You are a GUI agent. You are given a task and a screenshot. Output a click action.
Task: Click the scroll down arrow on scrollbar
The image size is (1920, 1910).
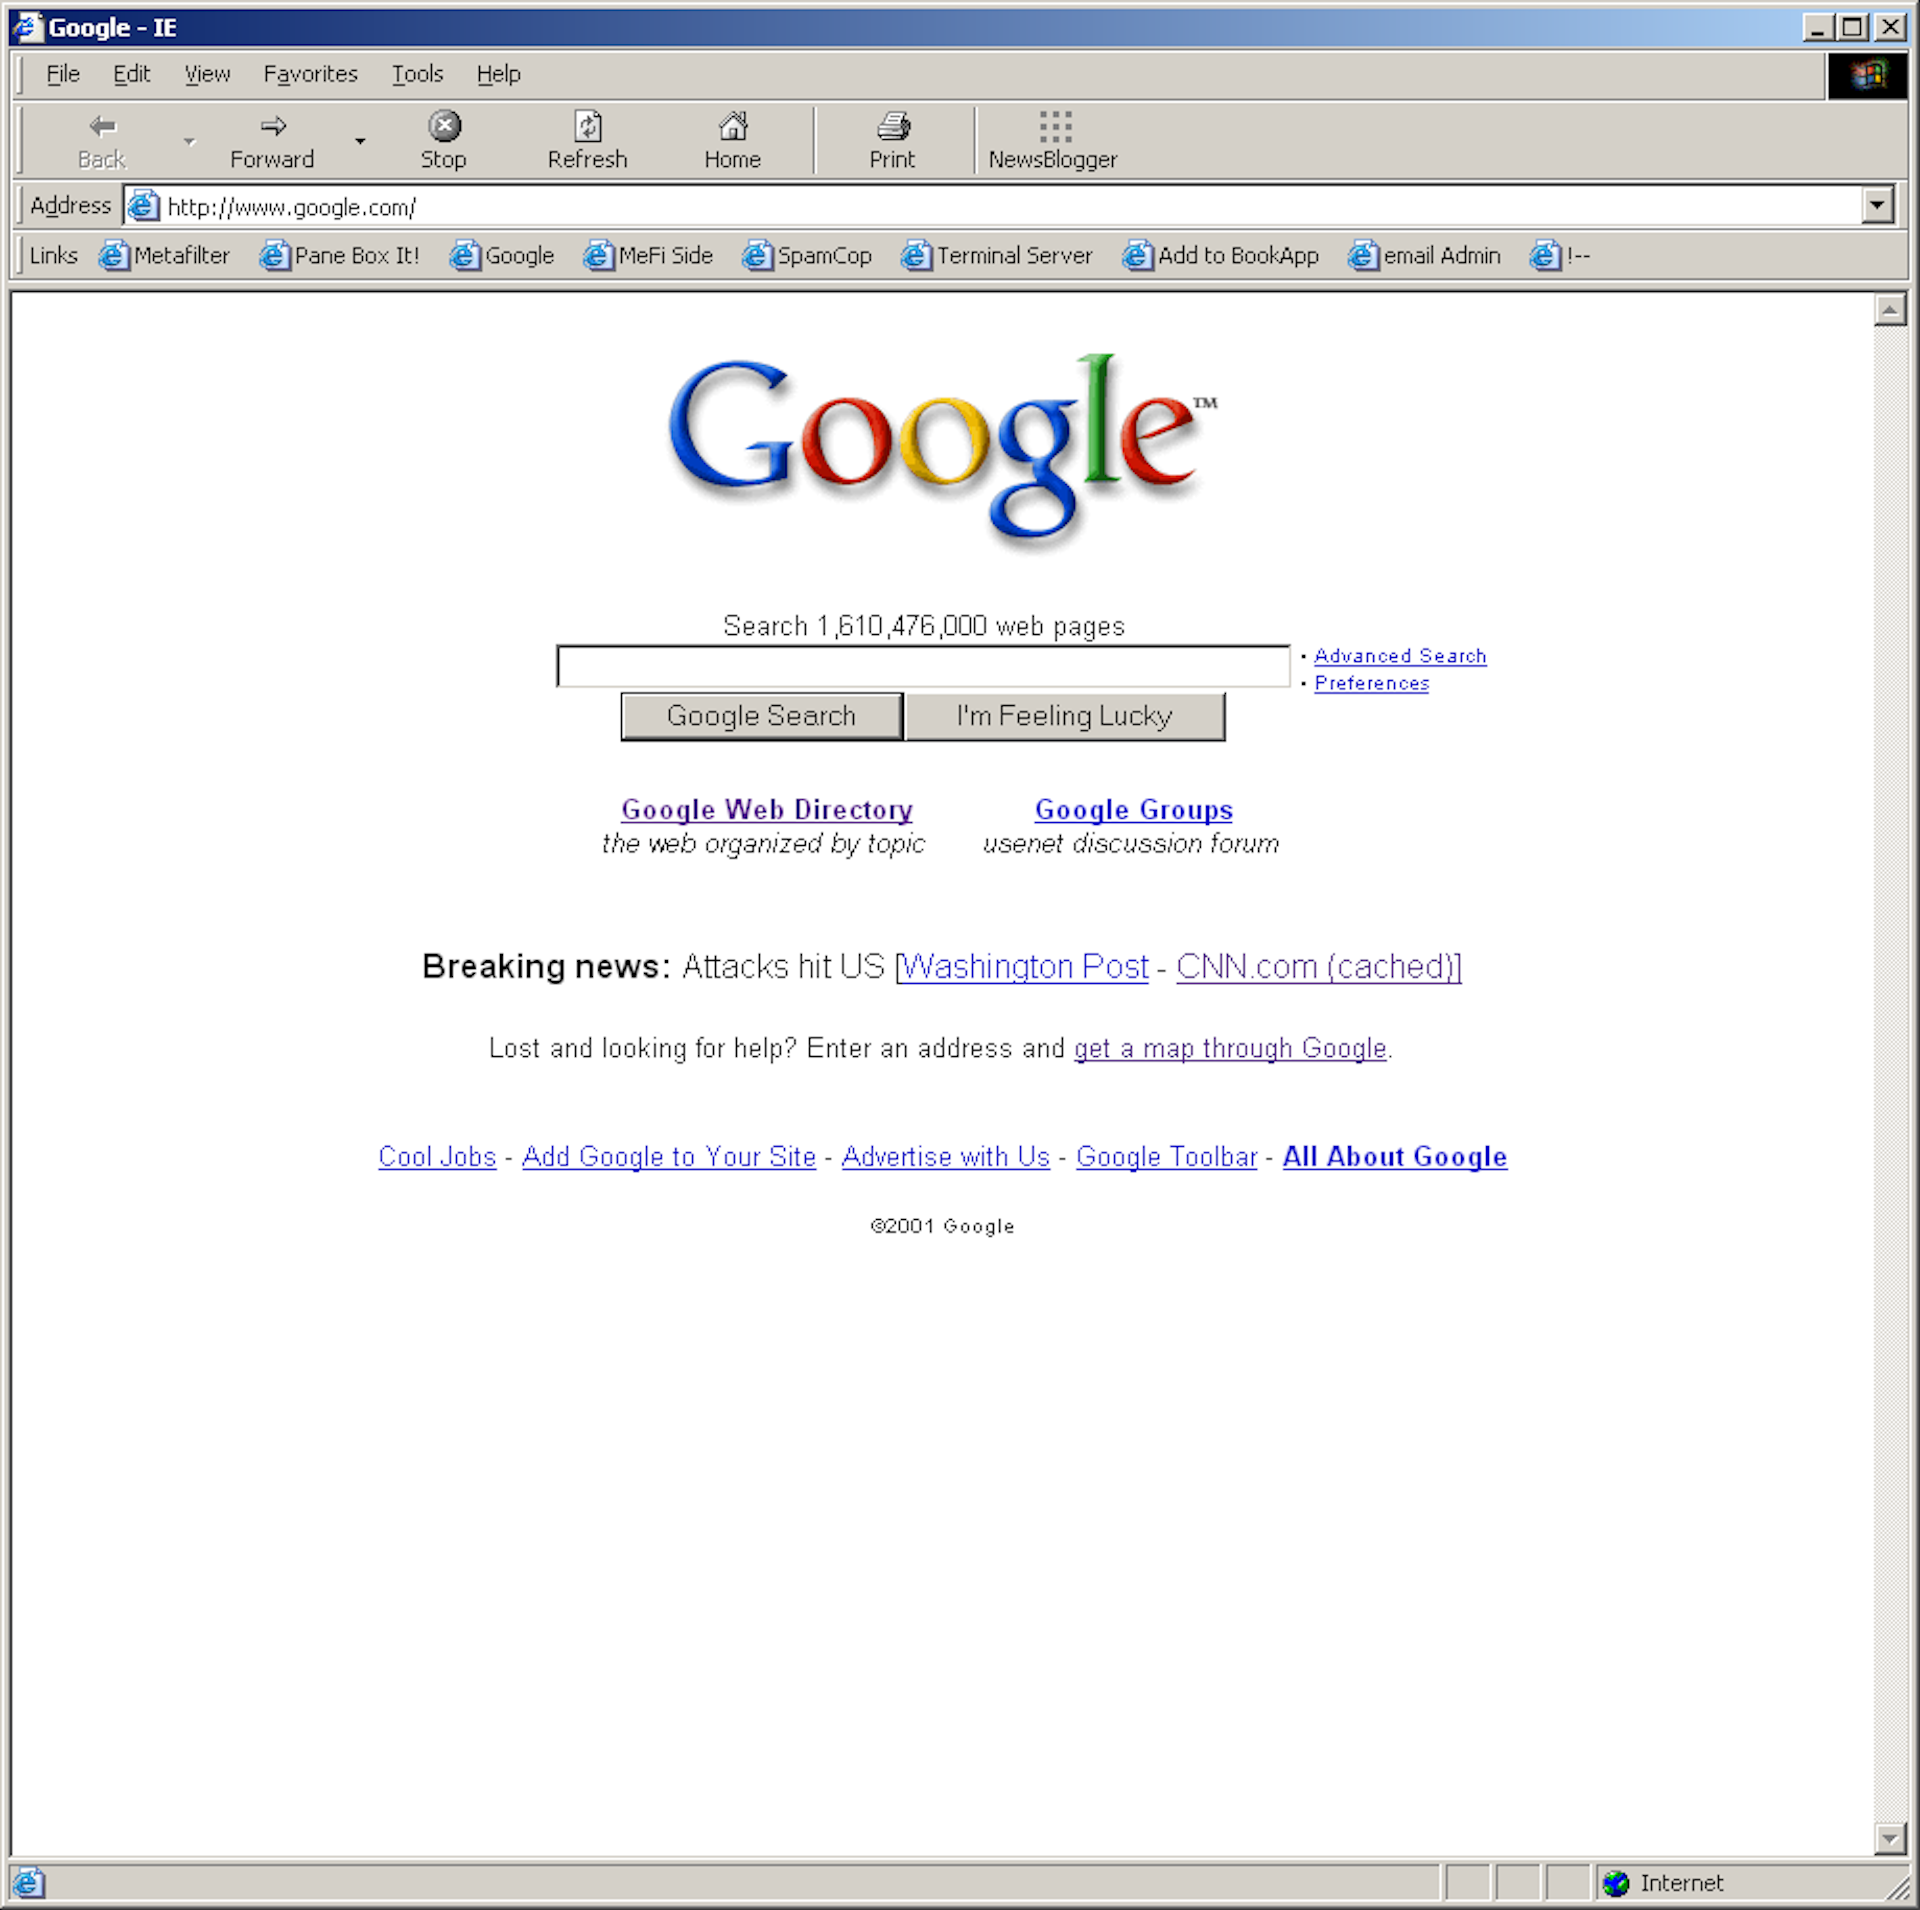1889,1837
